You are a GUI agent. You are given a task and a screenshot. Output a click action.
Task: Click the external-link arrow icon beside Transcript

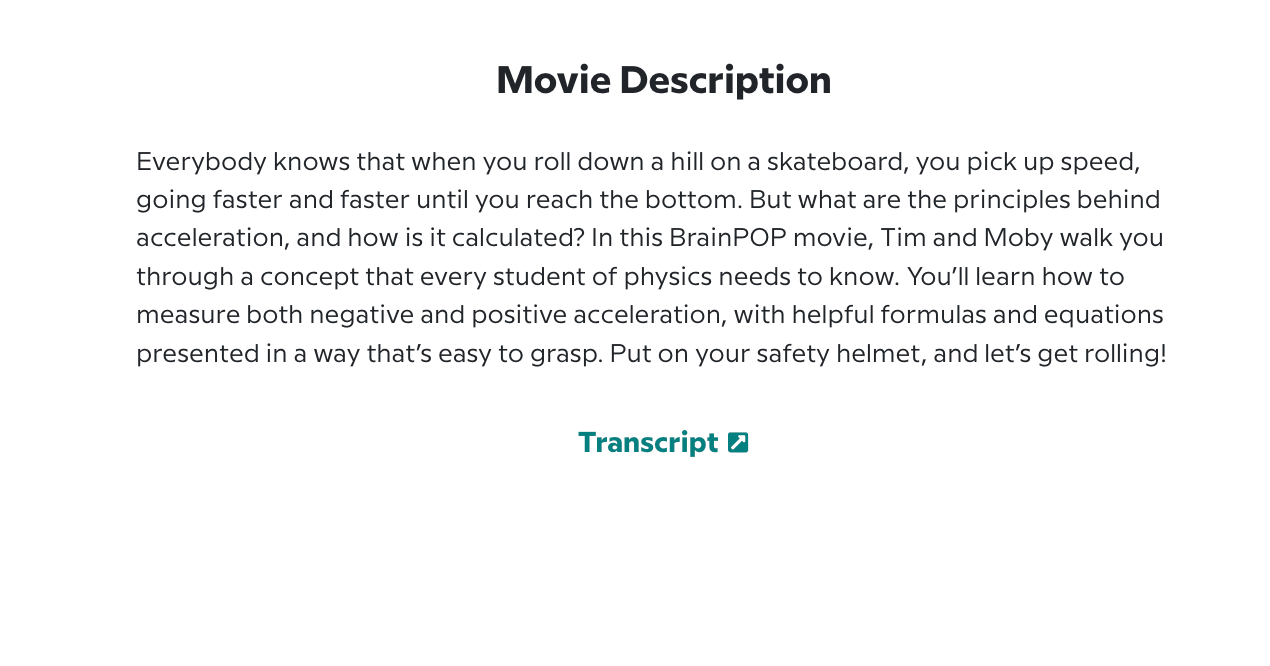point(738,442)
